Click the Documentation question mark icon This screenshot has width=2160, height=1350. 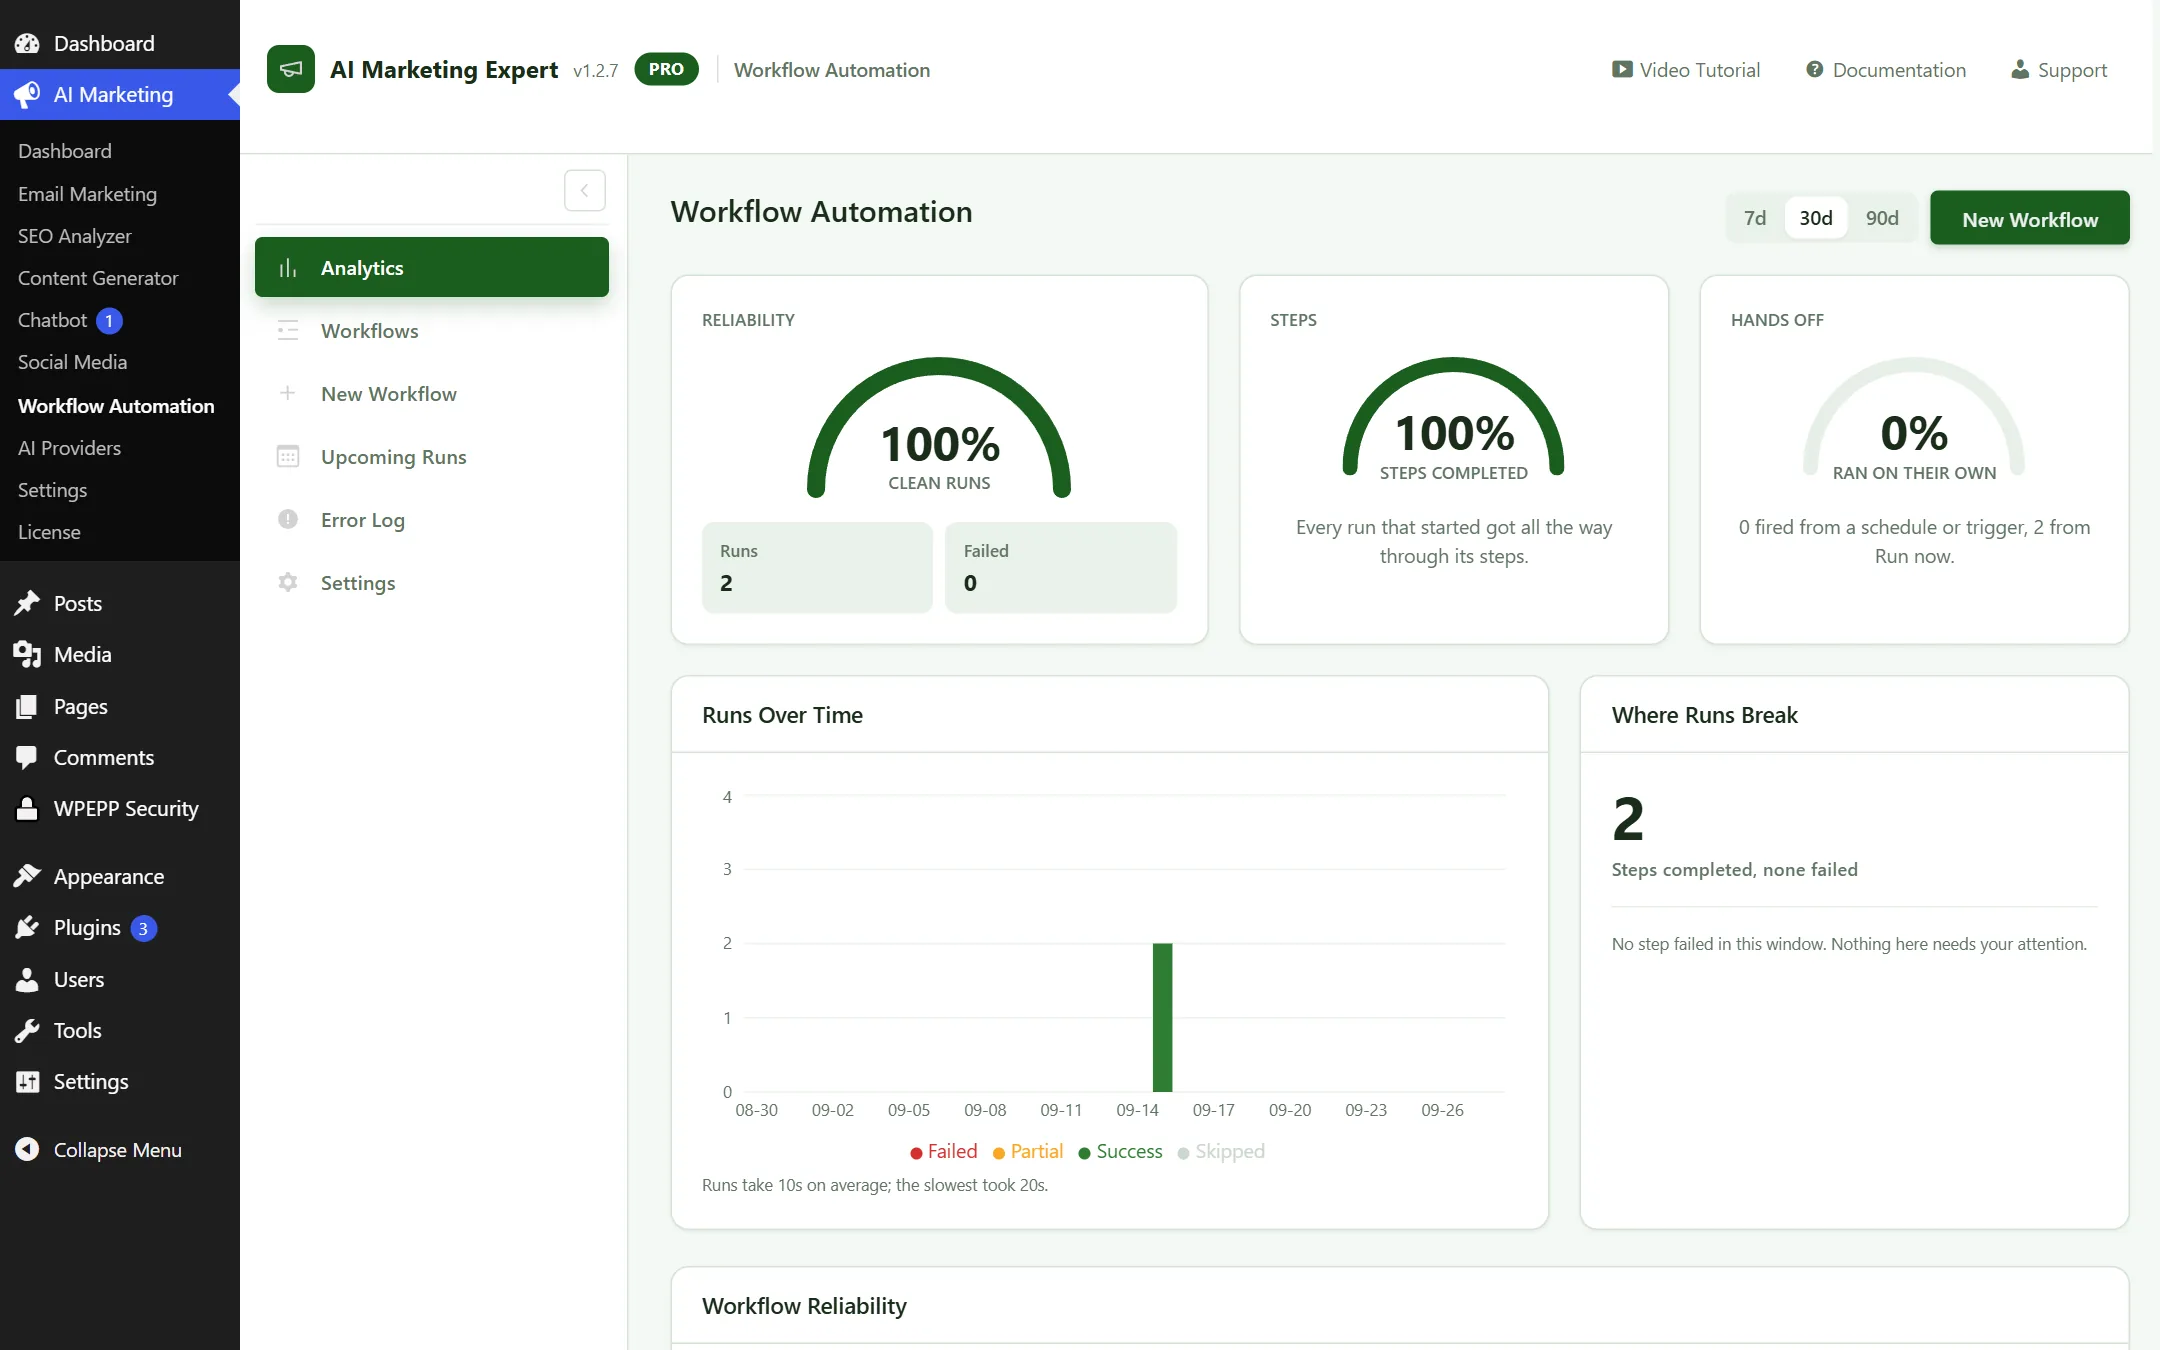pyautogui.click(x=1814, y=69)
